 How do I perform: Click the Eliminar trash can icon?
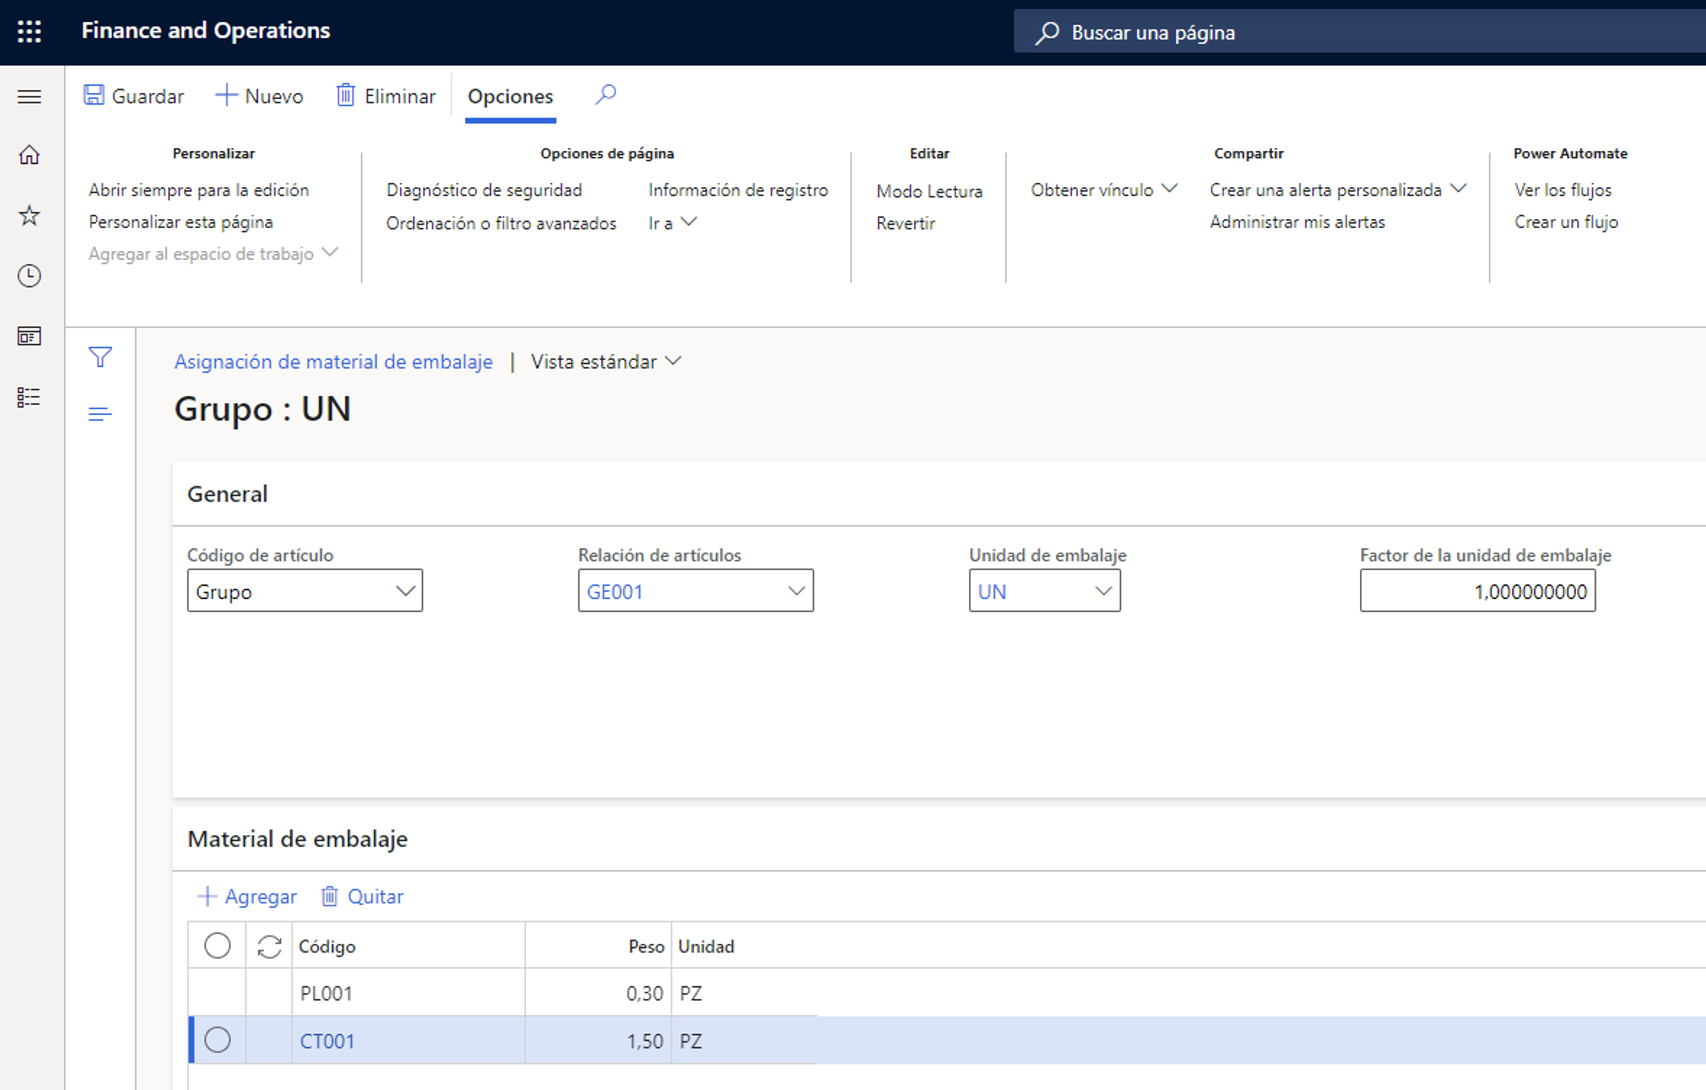pyautogui.click(x=346, y=95)
